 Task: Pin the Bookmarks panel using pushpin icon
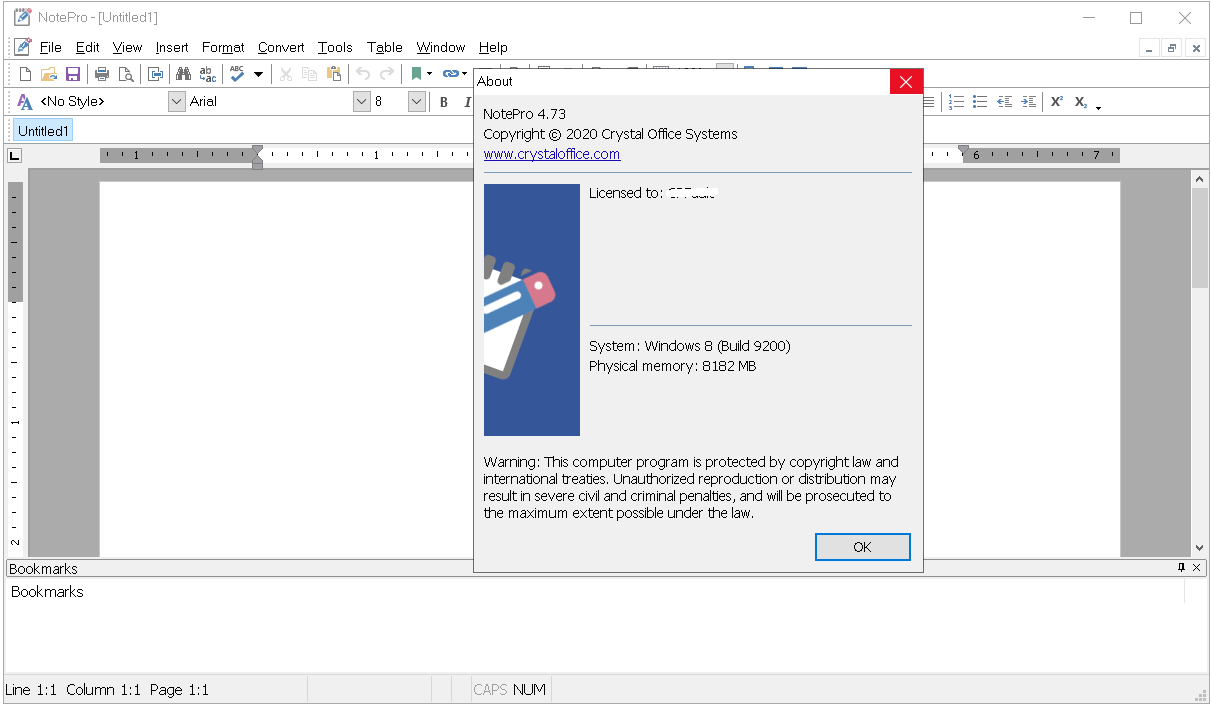tap(1181, 568)
